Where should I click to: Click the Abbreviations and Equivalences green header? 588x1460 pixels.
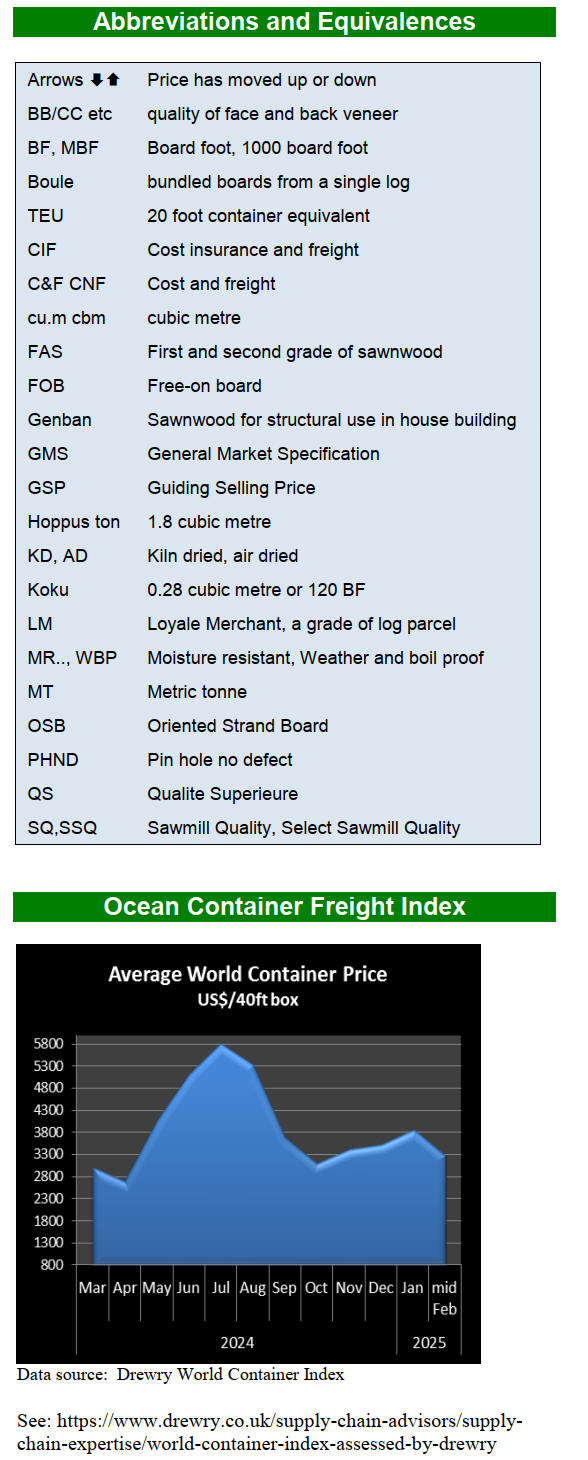[x=284, y=21]
